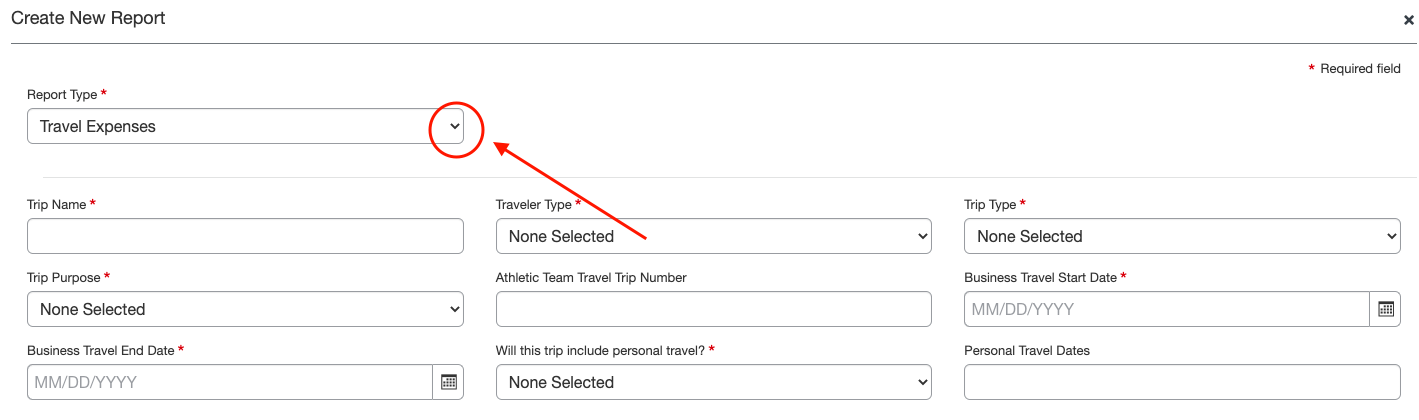
Task: Focus the Personal Travel Dates field
Action: tap(1182, 382)
